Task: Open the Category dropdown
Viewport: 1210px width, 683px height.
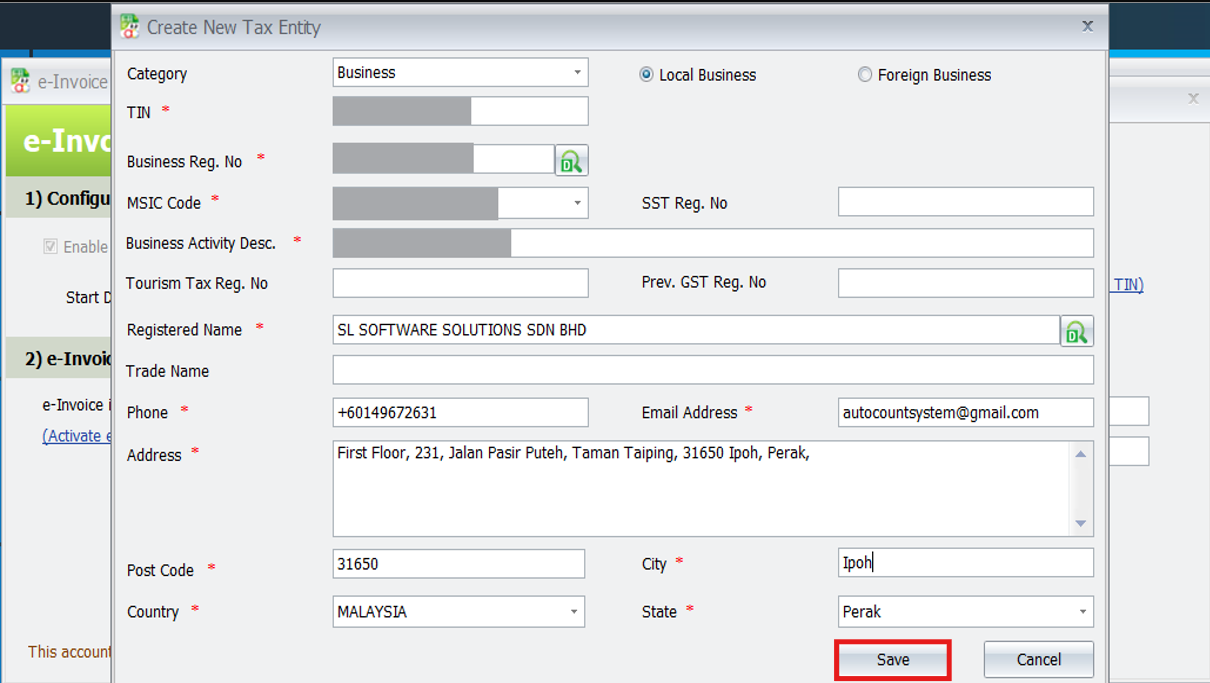Action: (577, 73)
